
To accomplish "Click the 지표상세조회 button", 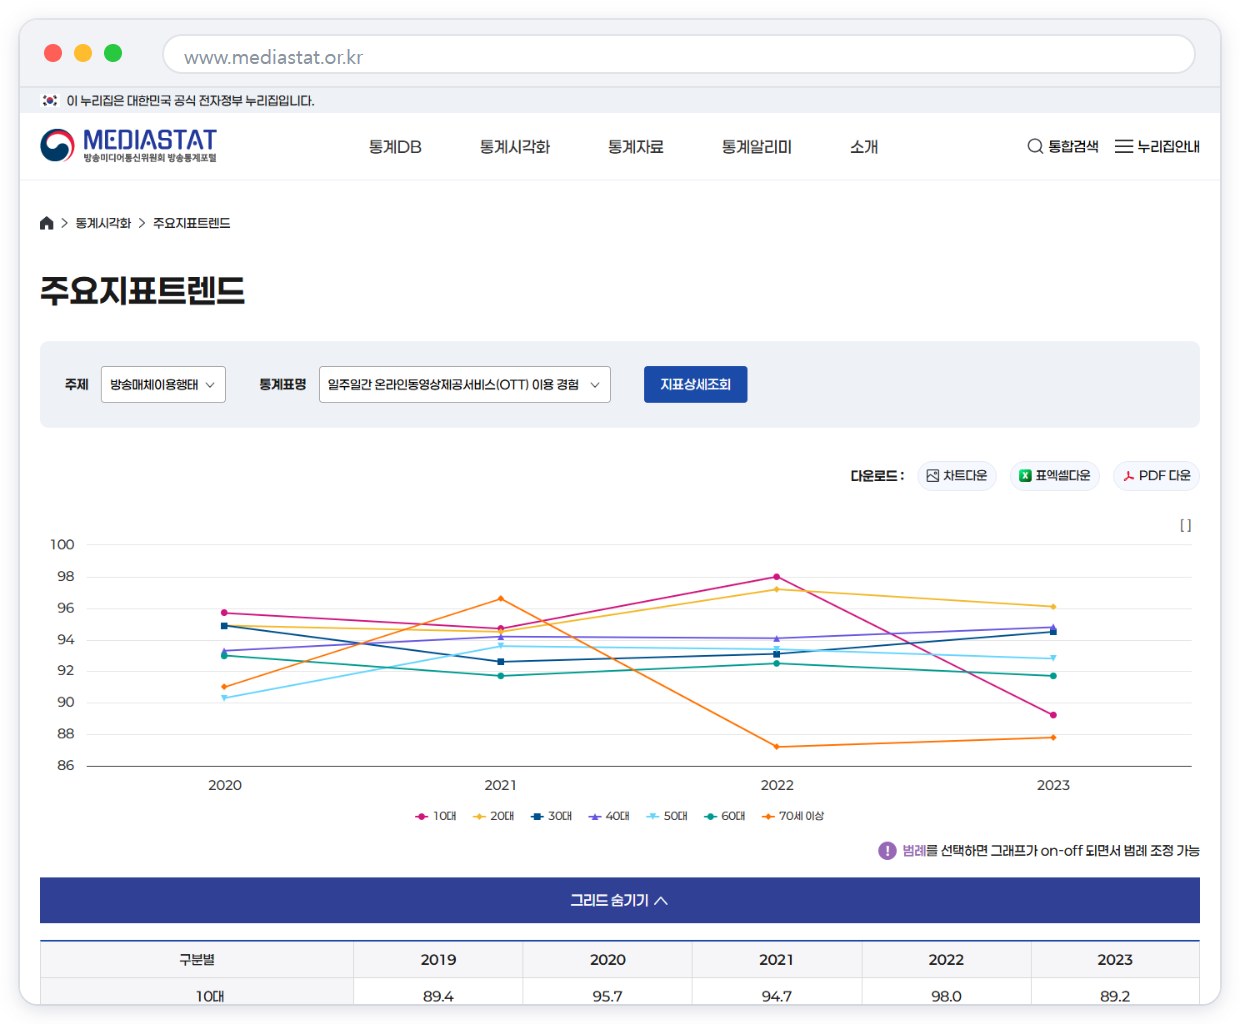I will (696, 385).
